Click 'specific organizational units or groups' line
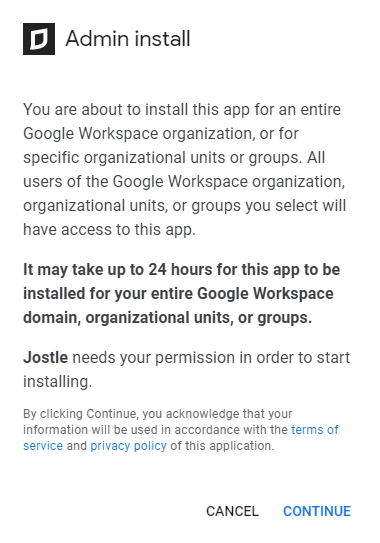 click(x=174, y=158)
